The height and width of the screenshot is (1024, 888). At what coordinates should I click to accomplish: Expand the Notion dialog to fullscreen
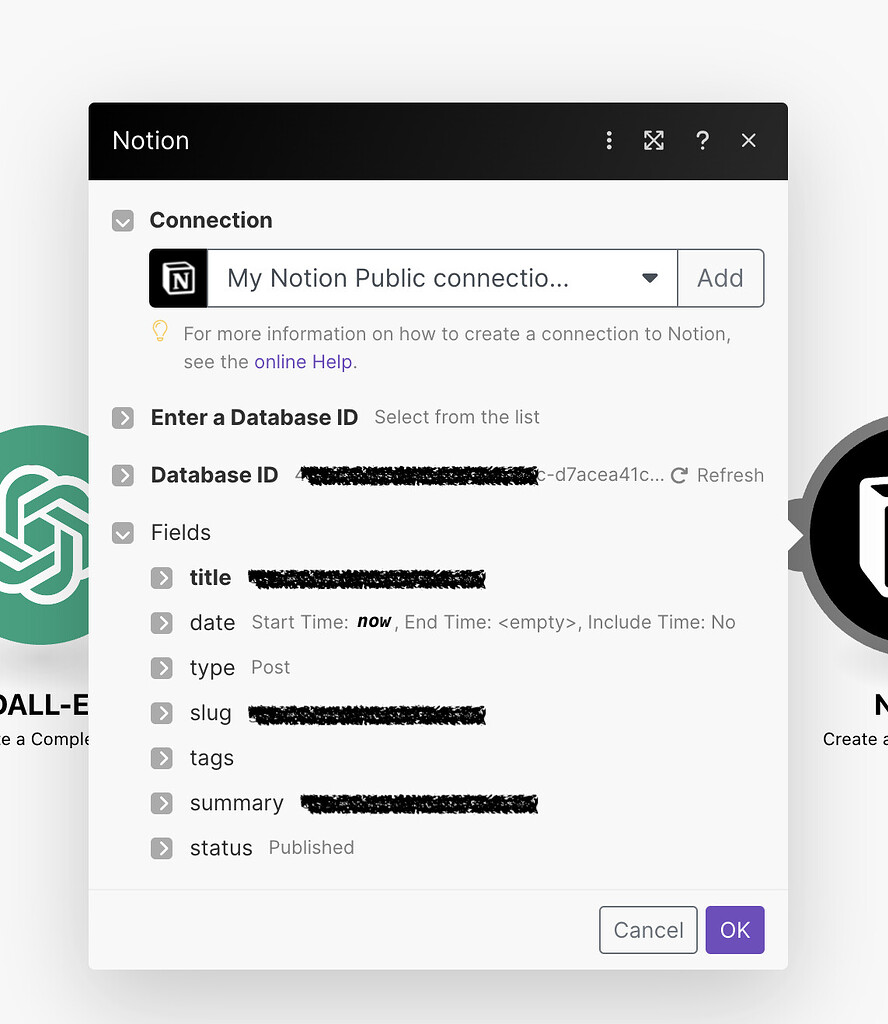(654, 140)
